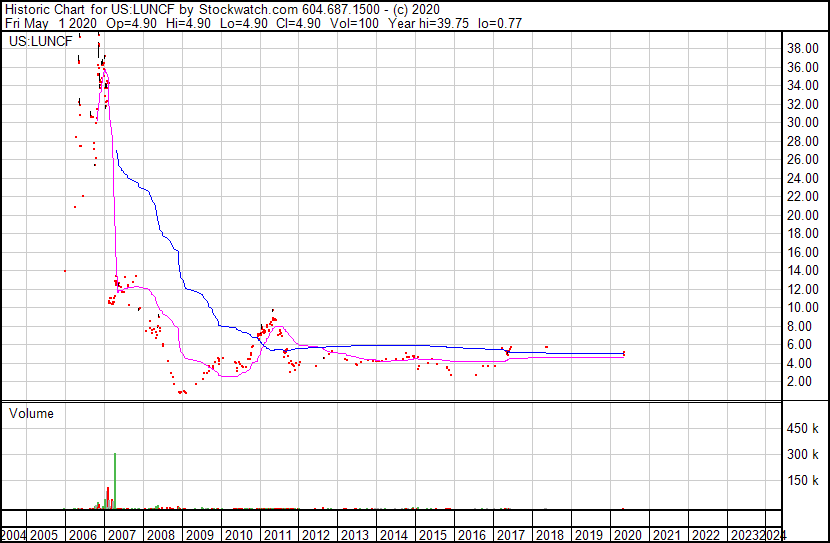830x543 pixels.
Task: Click the last red price point in 2020
Action: [x=624, y=353]
